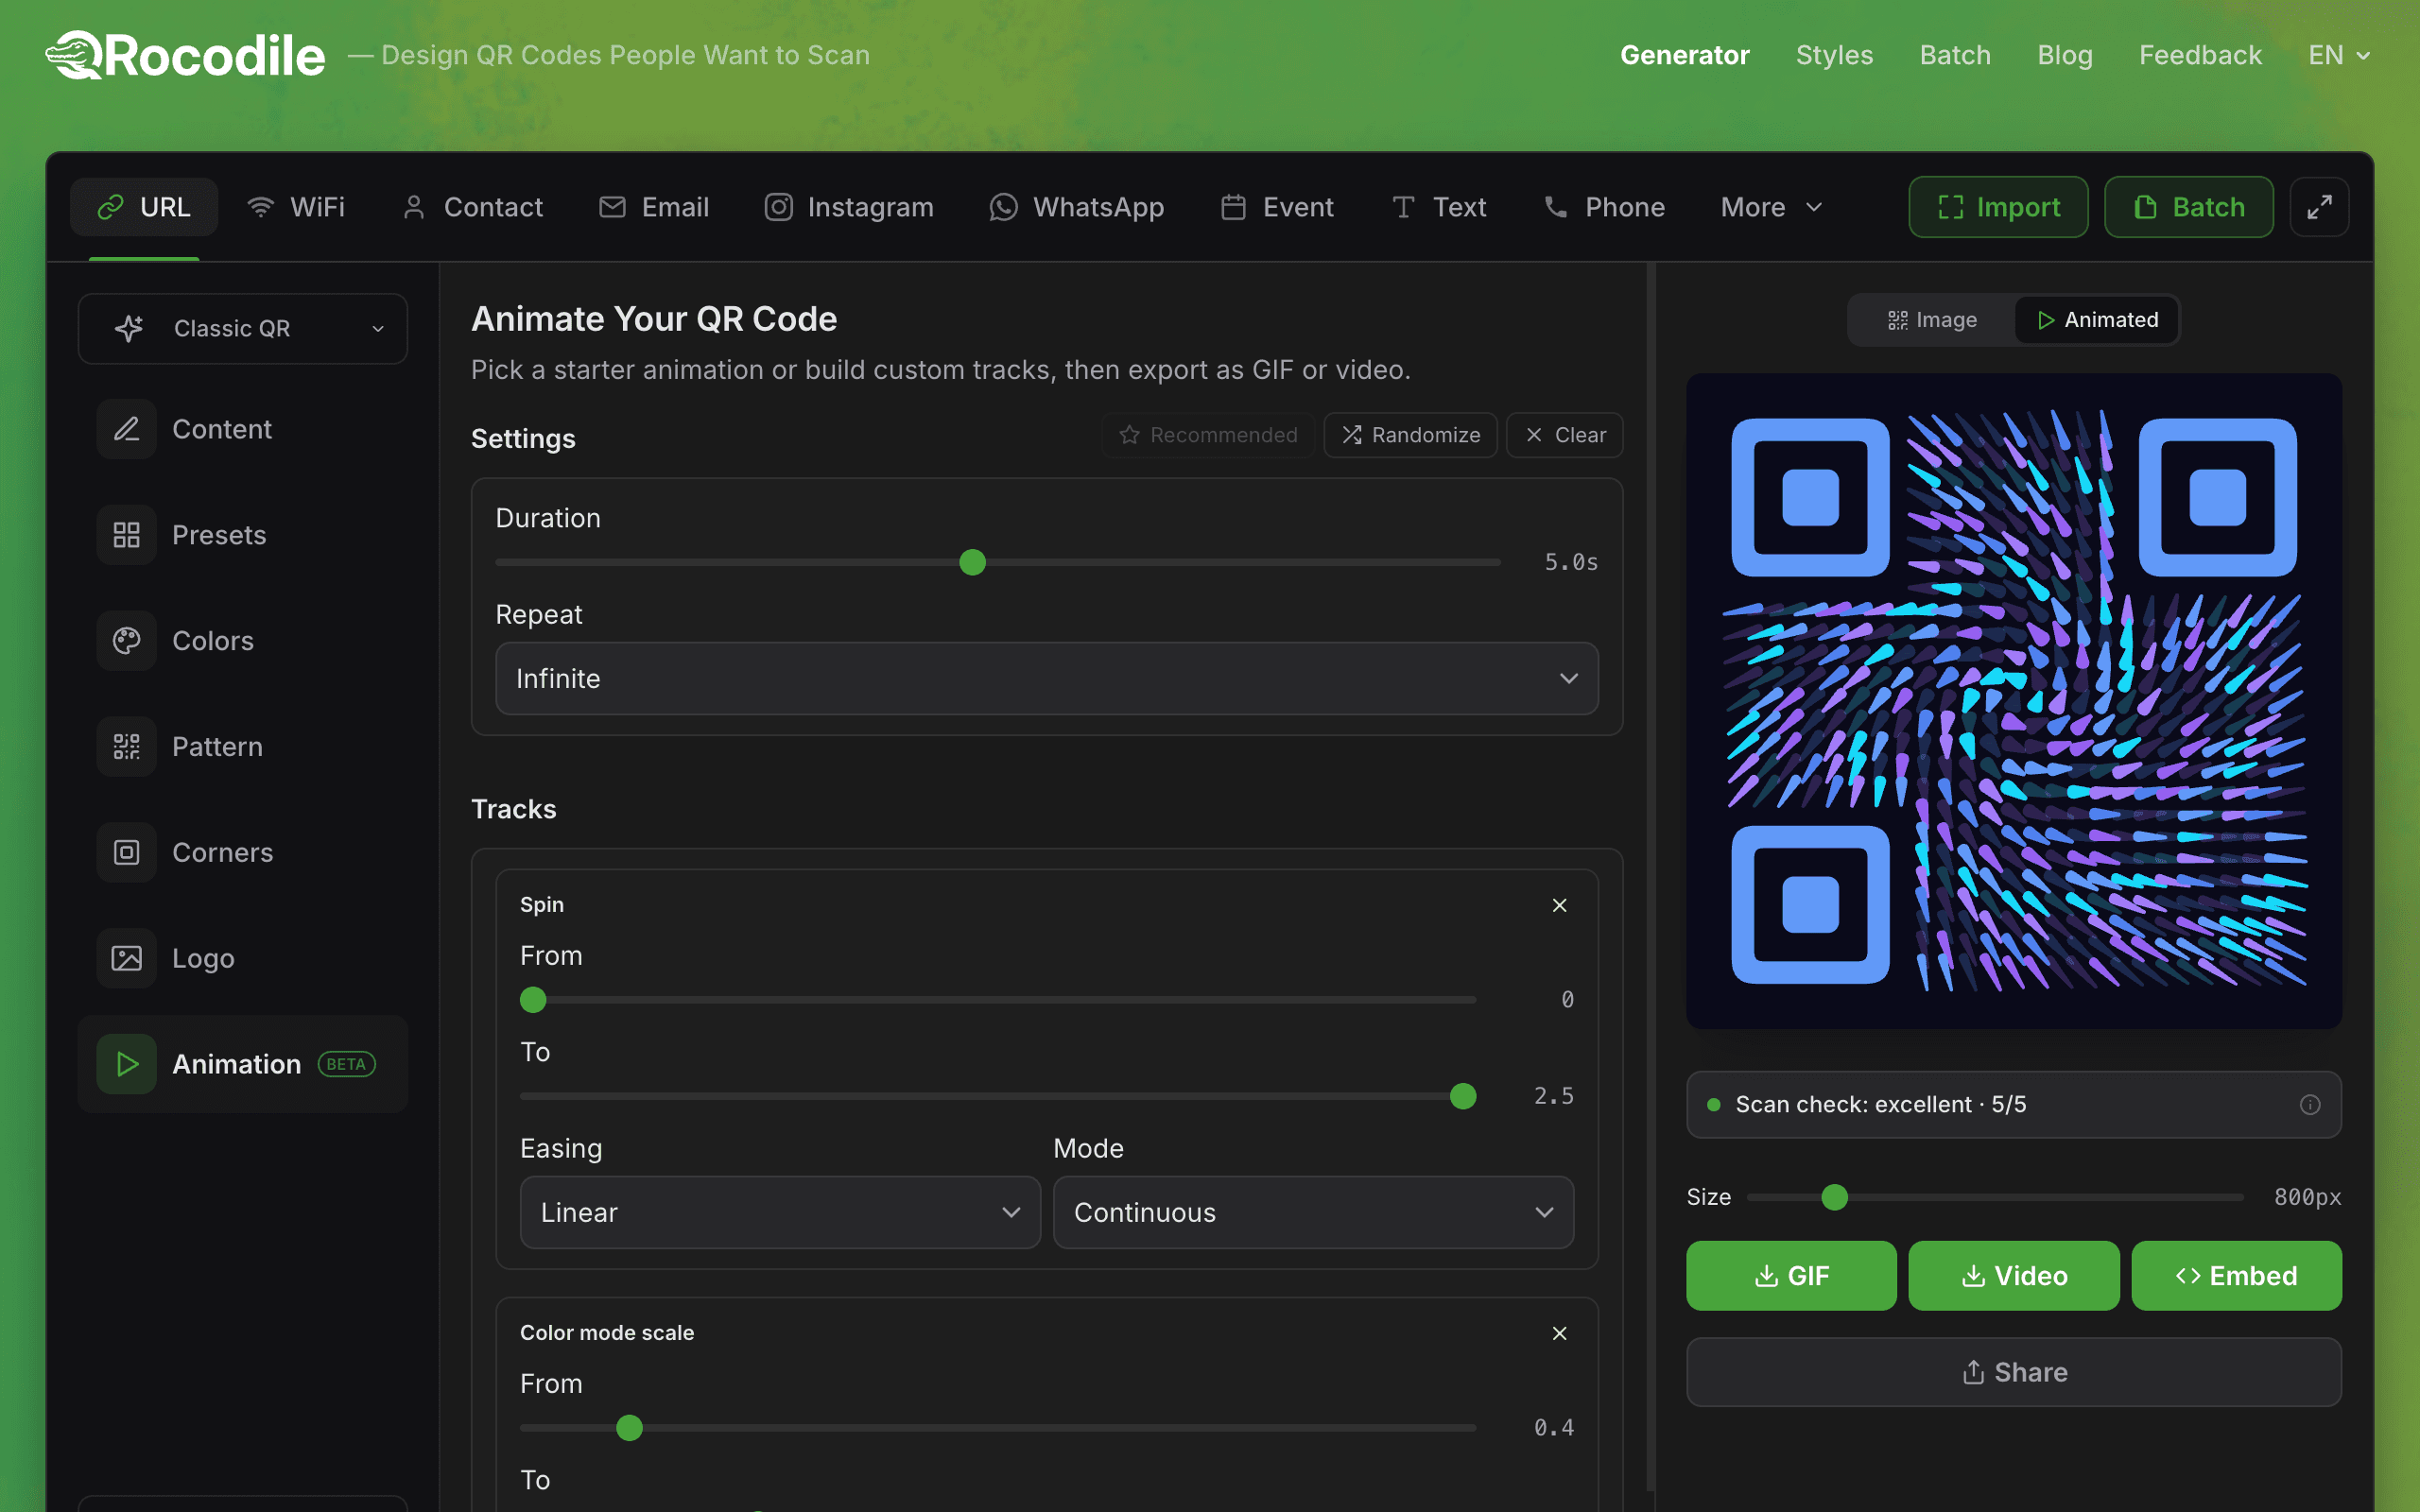This screenshot has width=2420, height=1512.
Task: Select the URL tab
Action: (144, 207)
